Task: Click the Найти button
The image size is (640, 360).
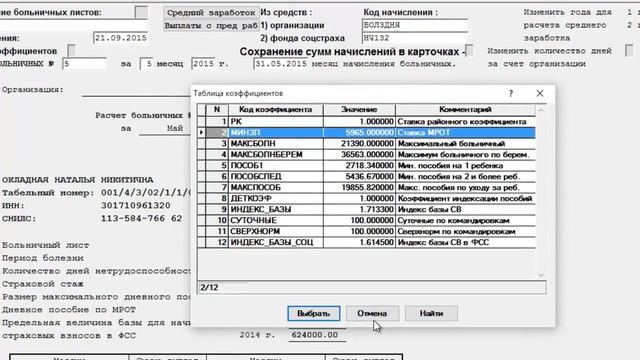Action: pos(431,313)
